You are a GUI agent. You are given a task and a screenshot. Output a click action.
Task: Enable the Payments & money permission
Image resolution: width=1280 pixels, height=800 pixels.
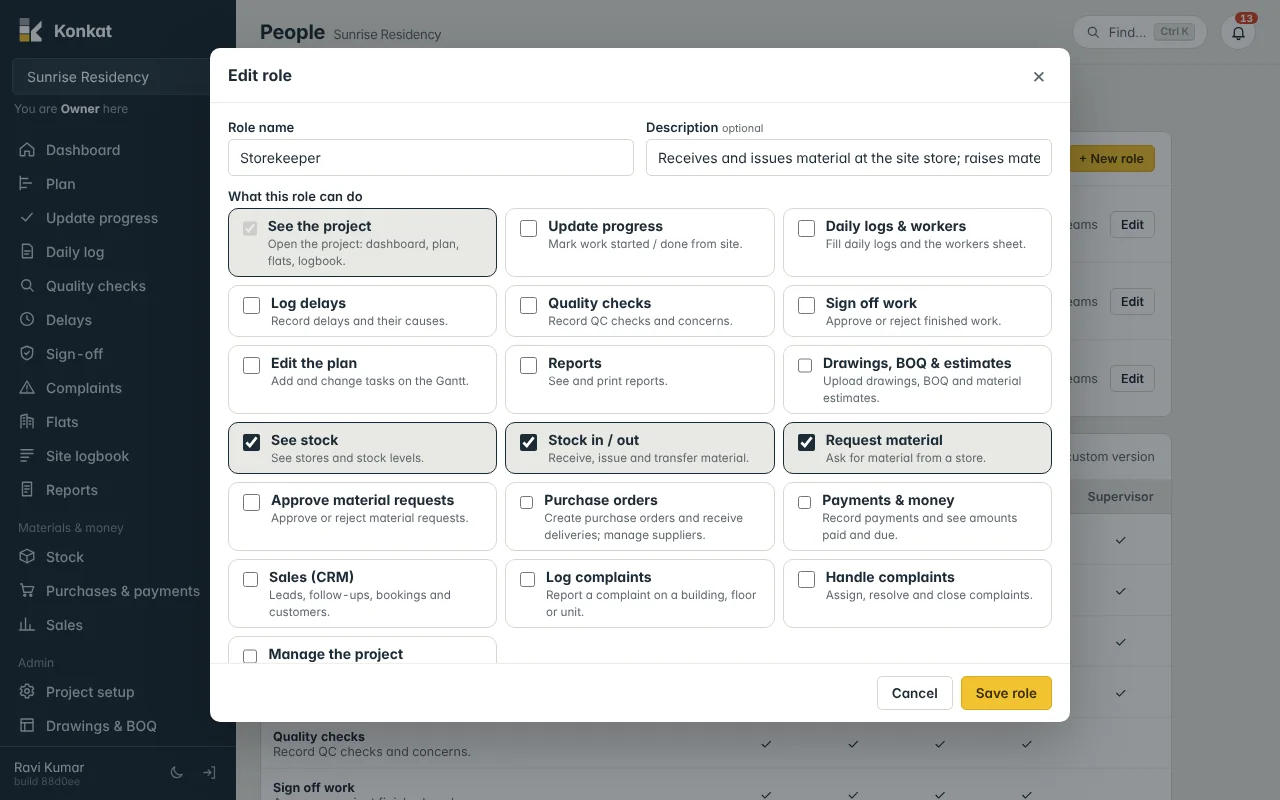tap(805, 503)
